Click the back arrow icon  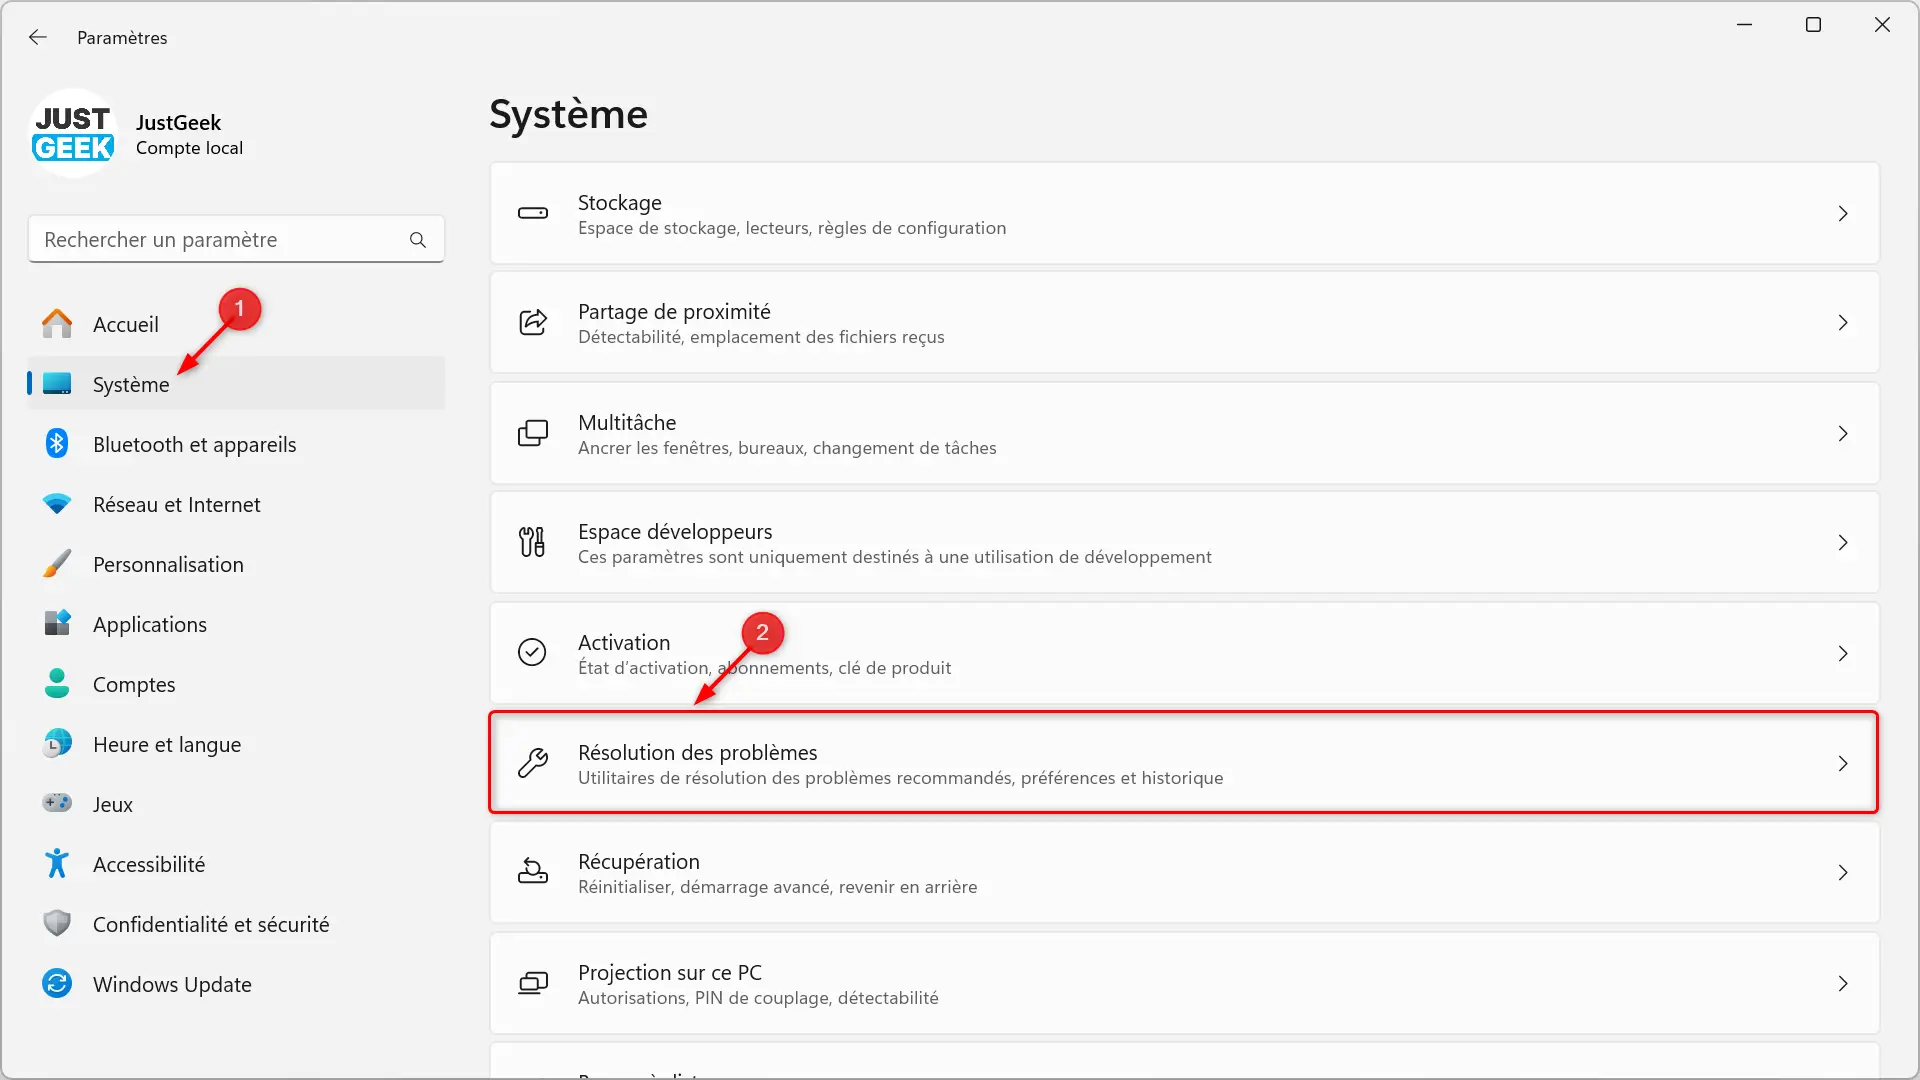pyautogui.click(x=38, y=37)
